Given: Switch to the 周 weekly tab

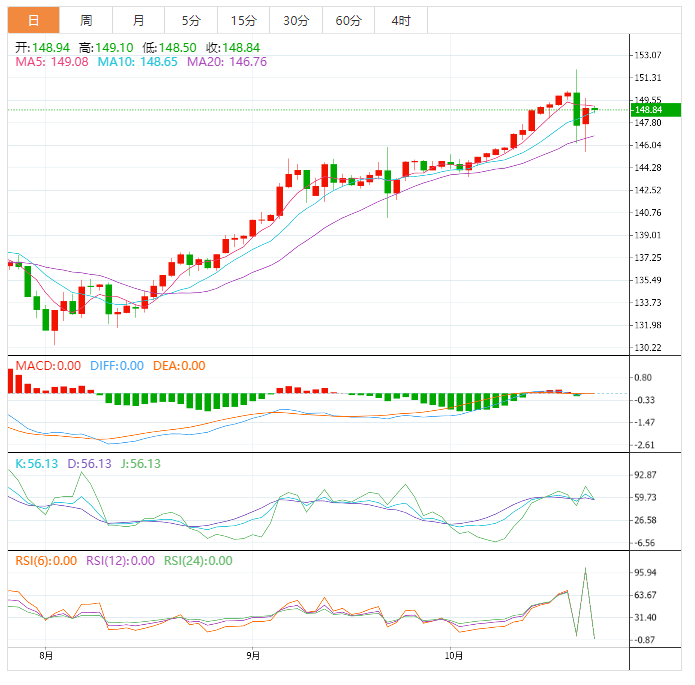Looking at the screenshot, I should point(86,20).
